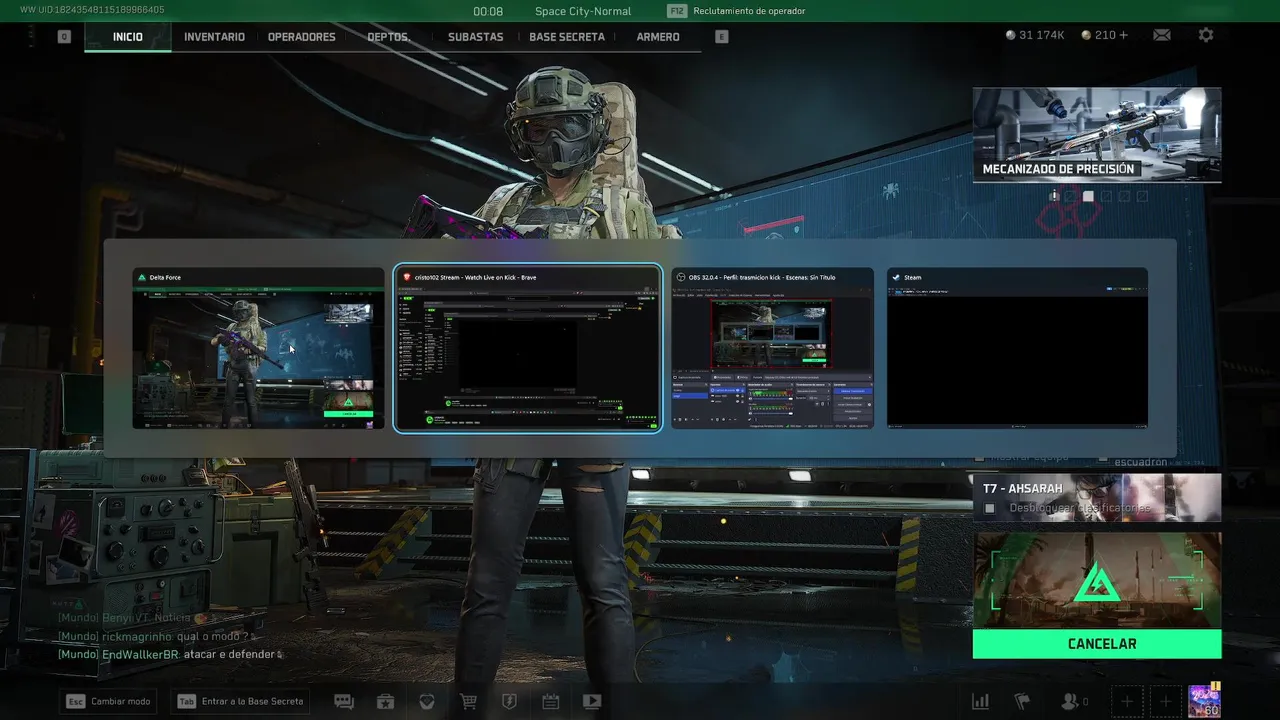Click the flag icon in bottom bar
This screenshot has height=720, width=1280.
click(x=1023, y=702)
